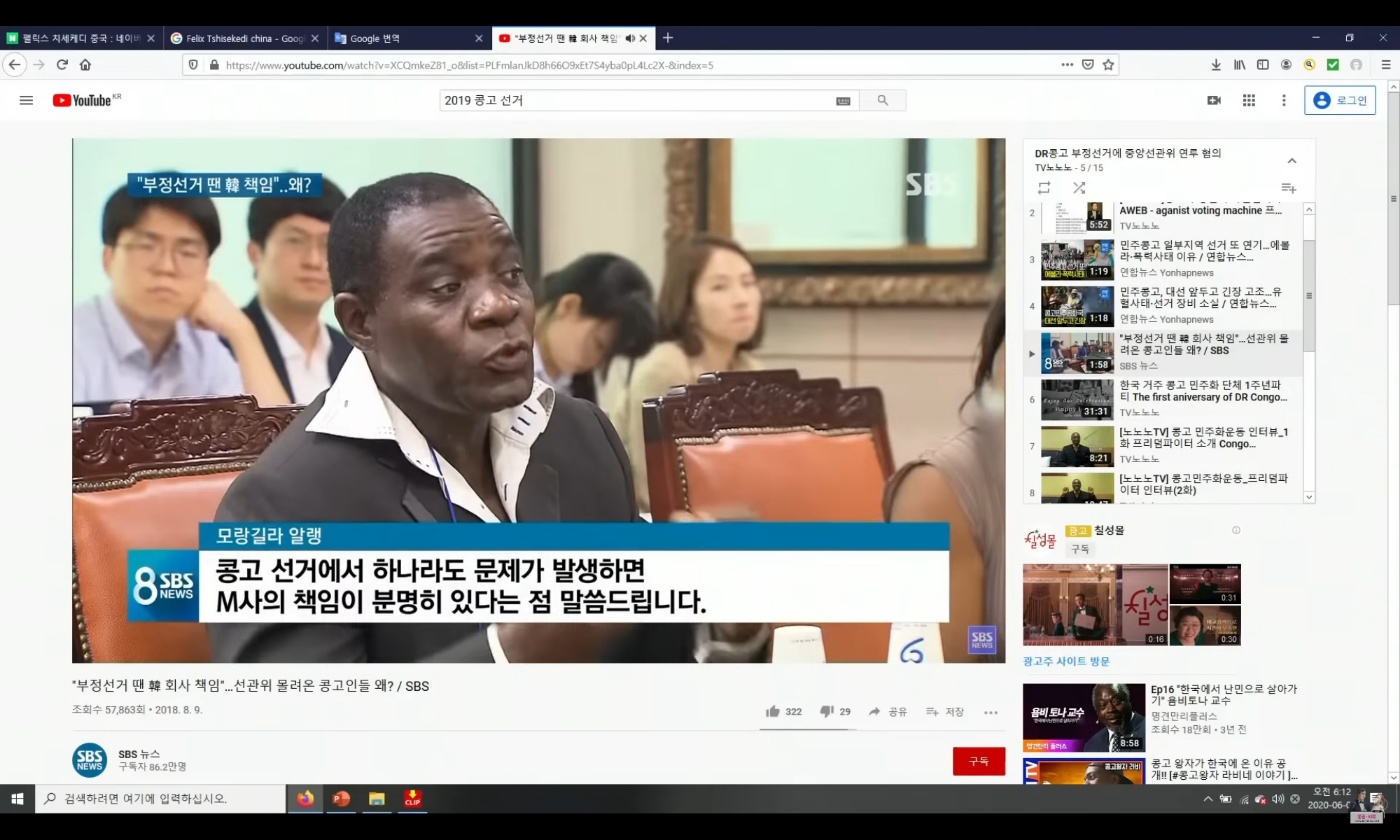This screenshot has height=840, width=1400.
Task: Open the YouTube hamburger guide menu
Action: click(x=26, y=100)
